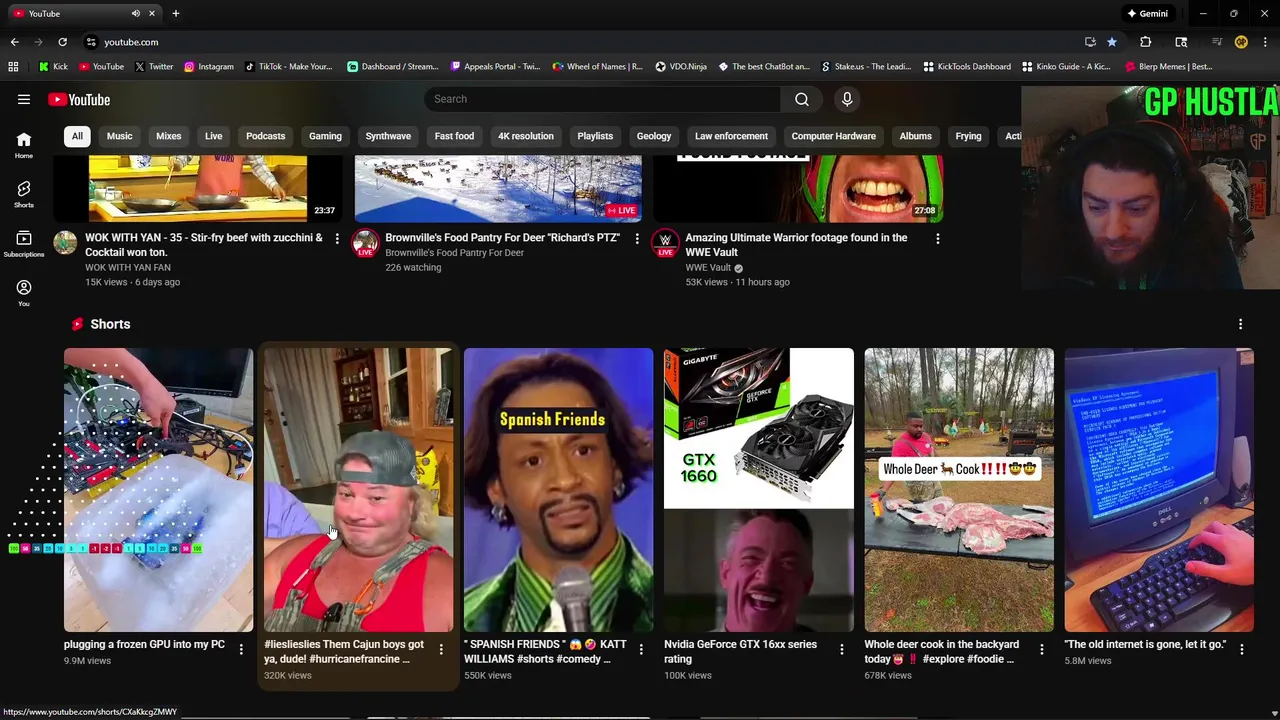
Task: Select the Mixes filter chip
Action: 169,136
